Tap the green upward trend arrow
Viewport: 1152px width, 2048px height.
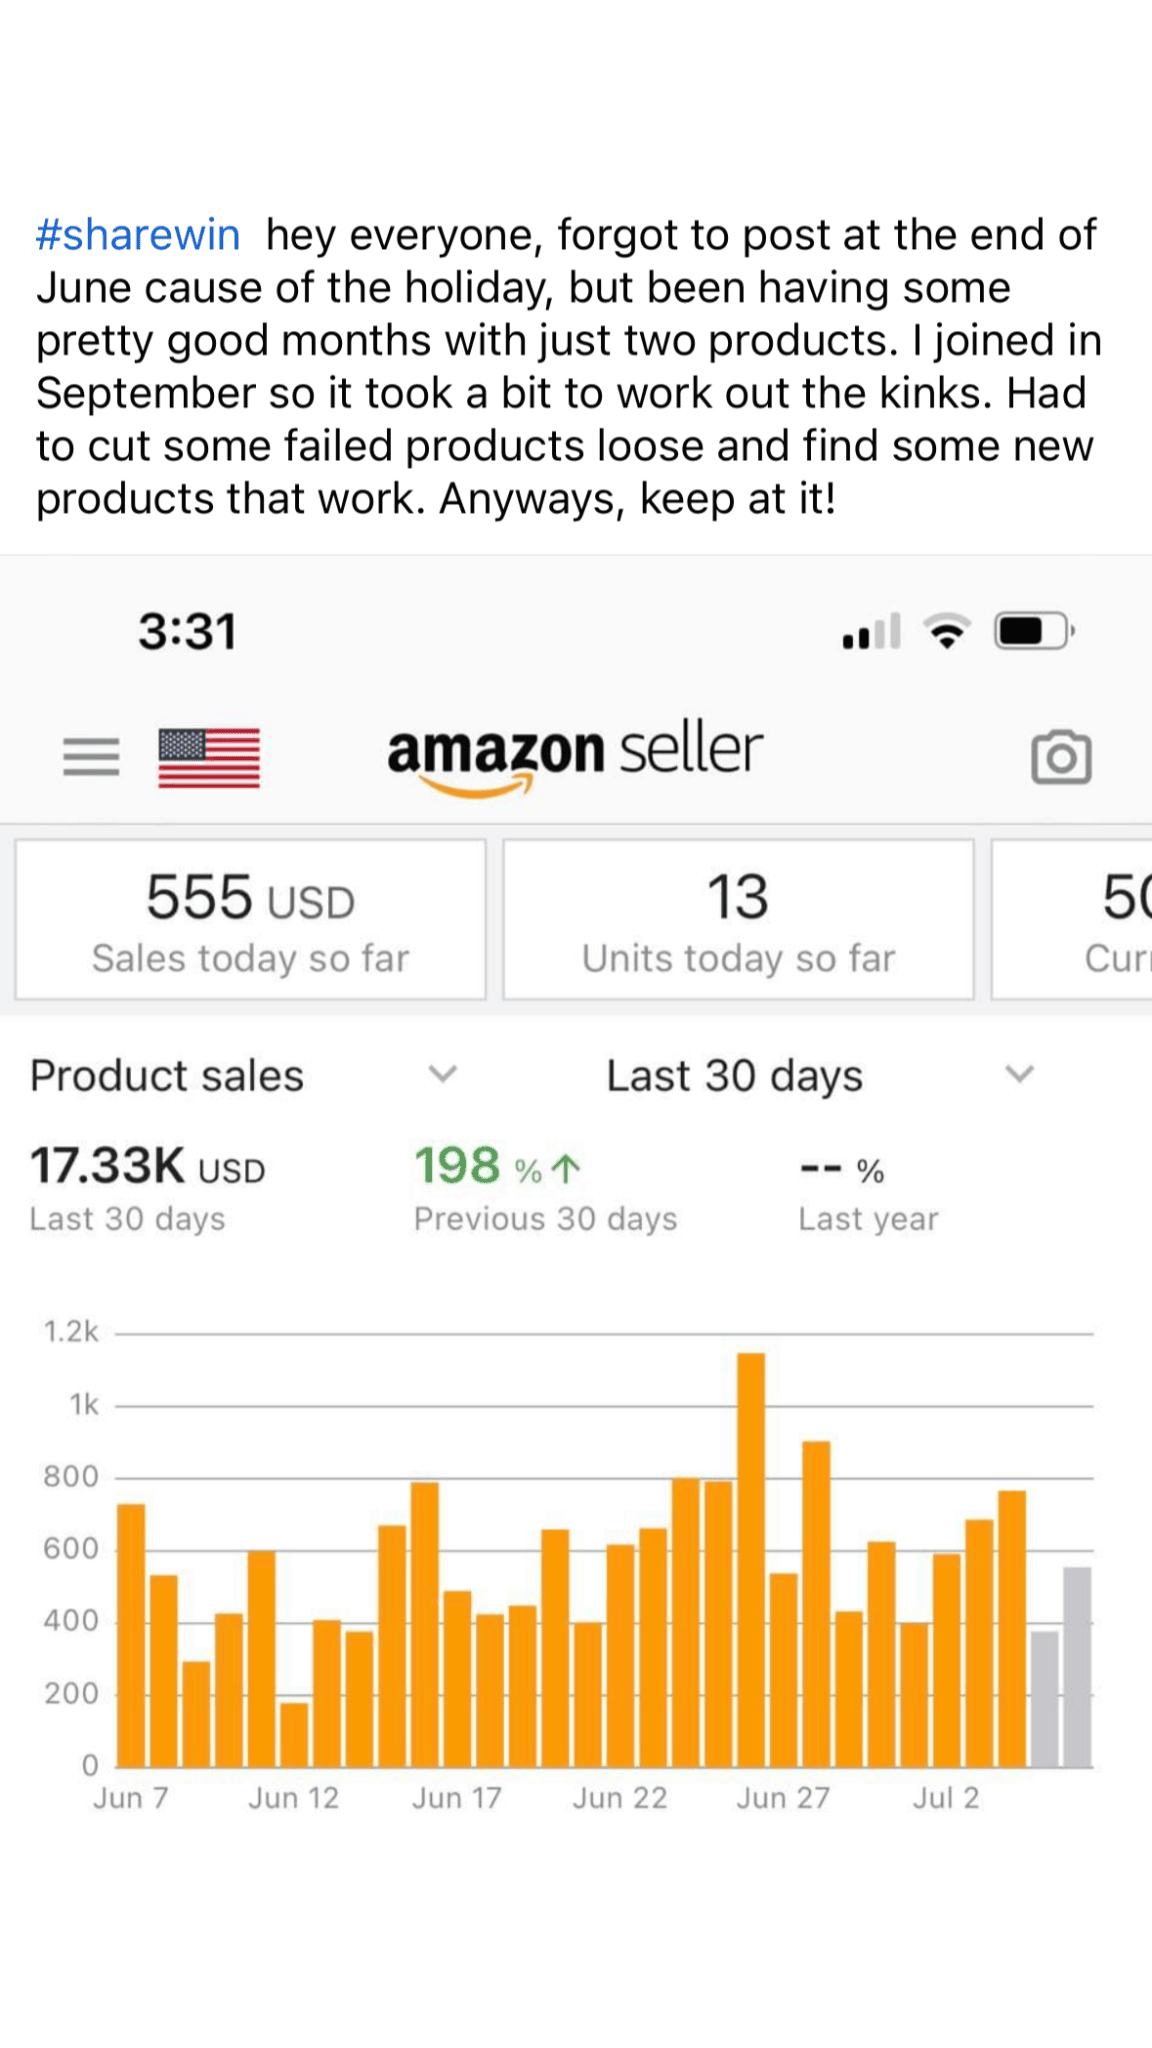[x=567, y=1167]
